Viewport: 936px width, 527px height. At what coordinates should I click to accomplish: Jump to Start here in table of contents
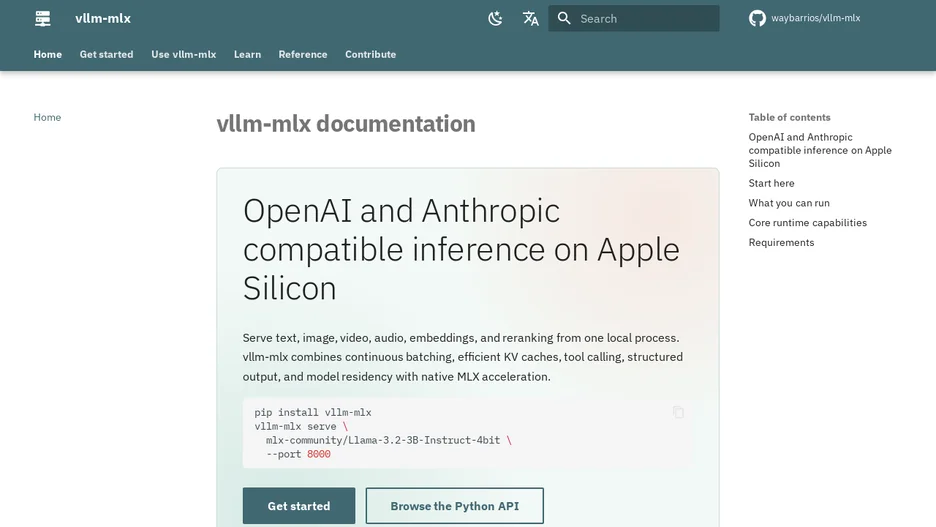point(771,183)
